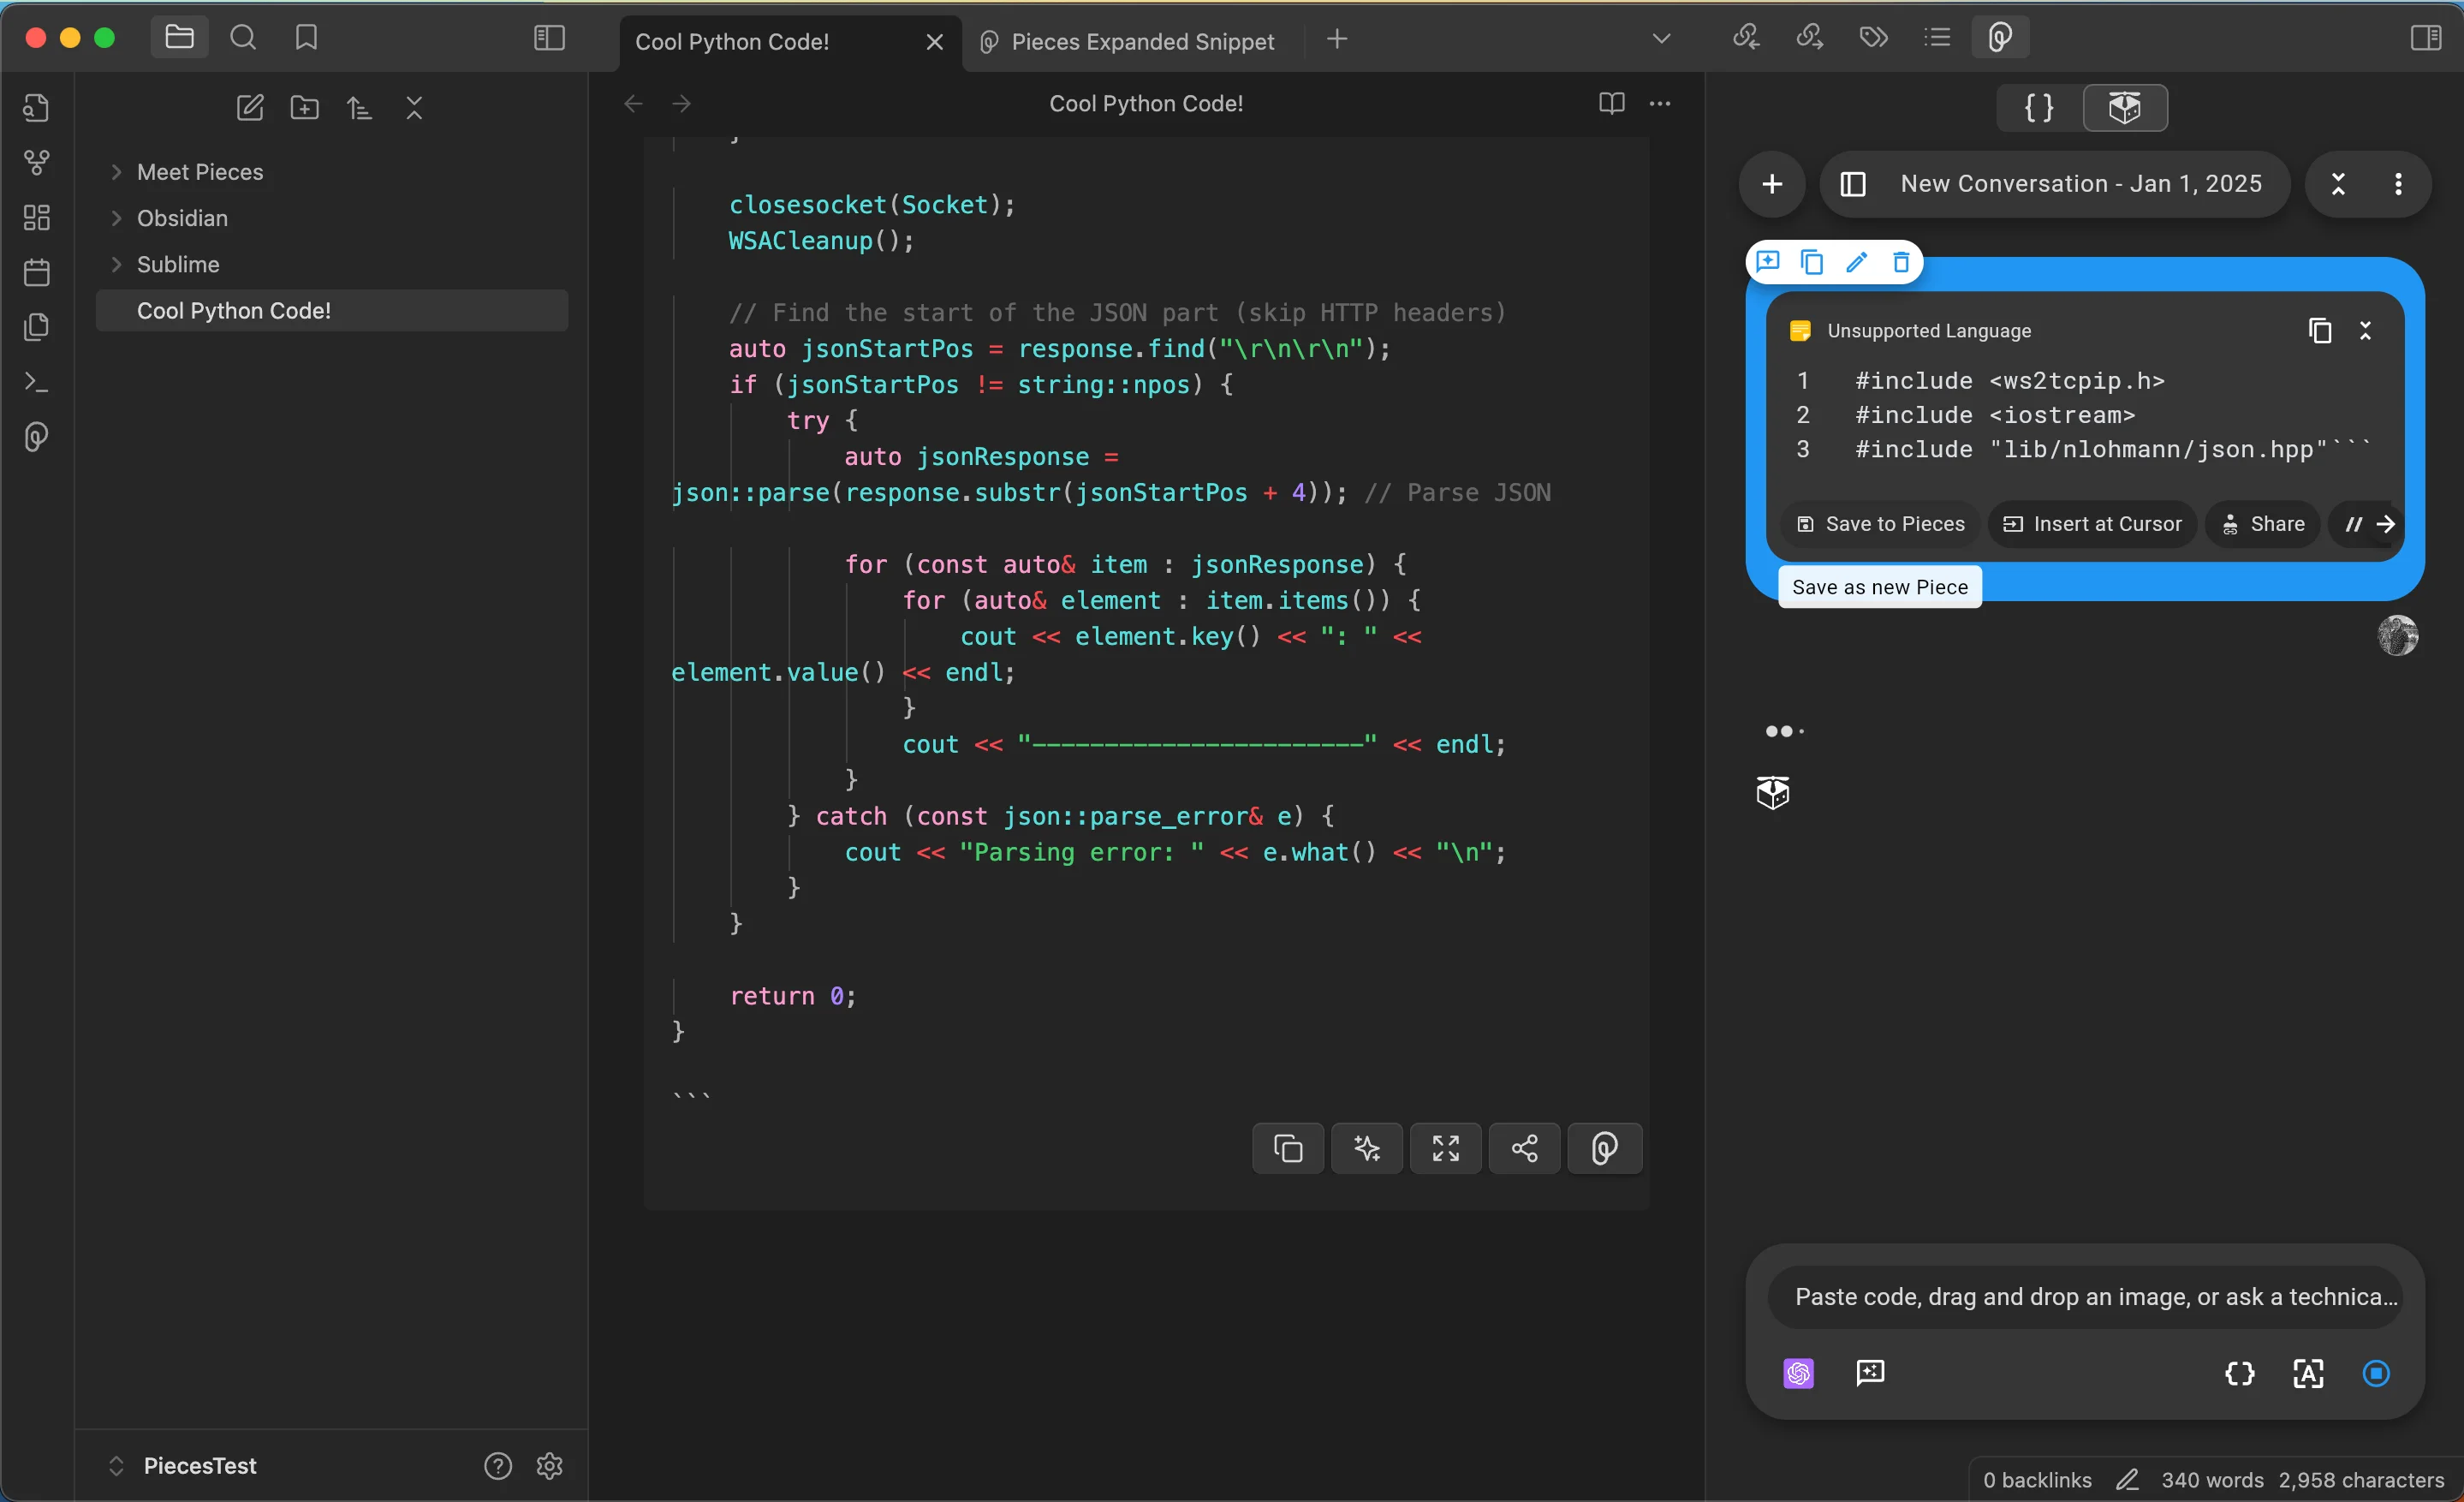Expand the code block with the fullscreen icon
Viewport: 2464px width, 1502px height.
[1445, 1148]
